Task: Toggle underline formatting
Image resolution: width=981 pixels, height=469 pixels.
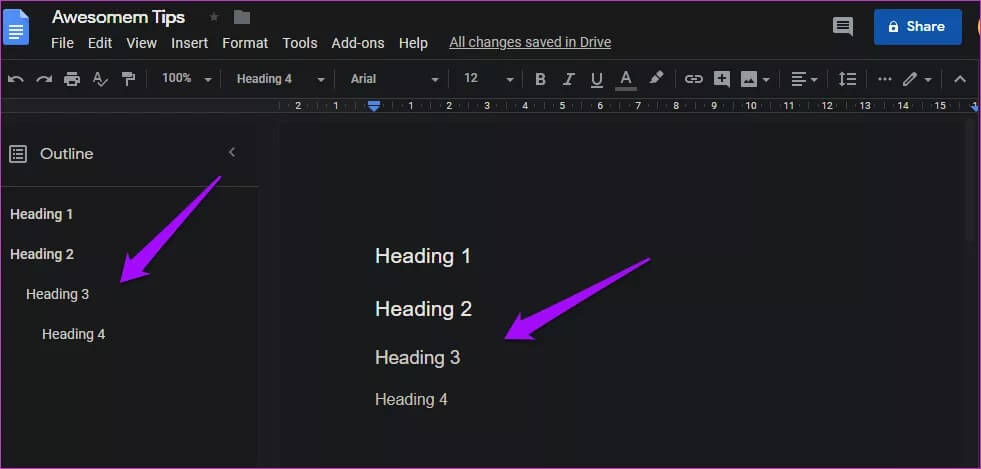Action: pos(597,79)
